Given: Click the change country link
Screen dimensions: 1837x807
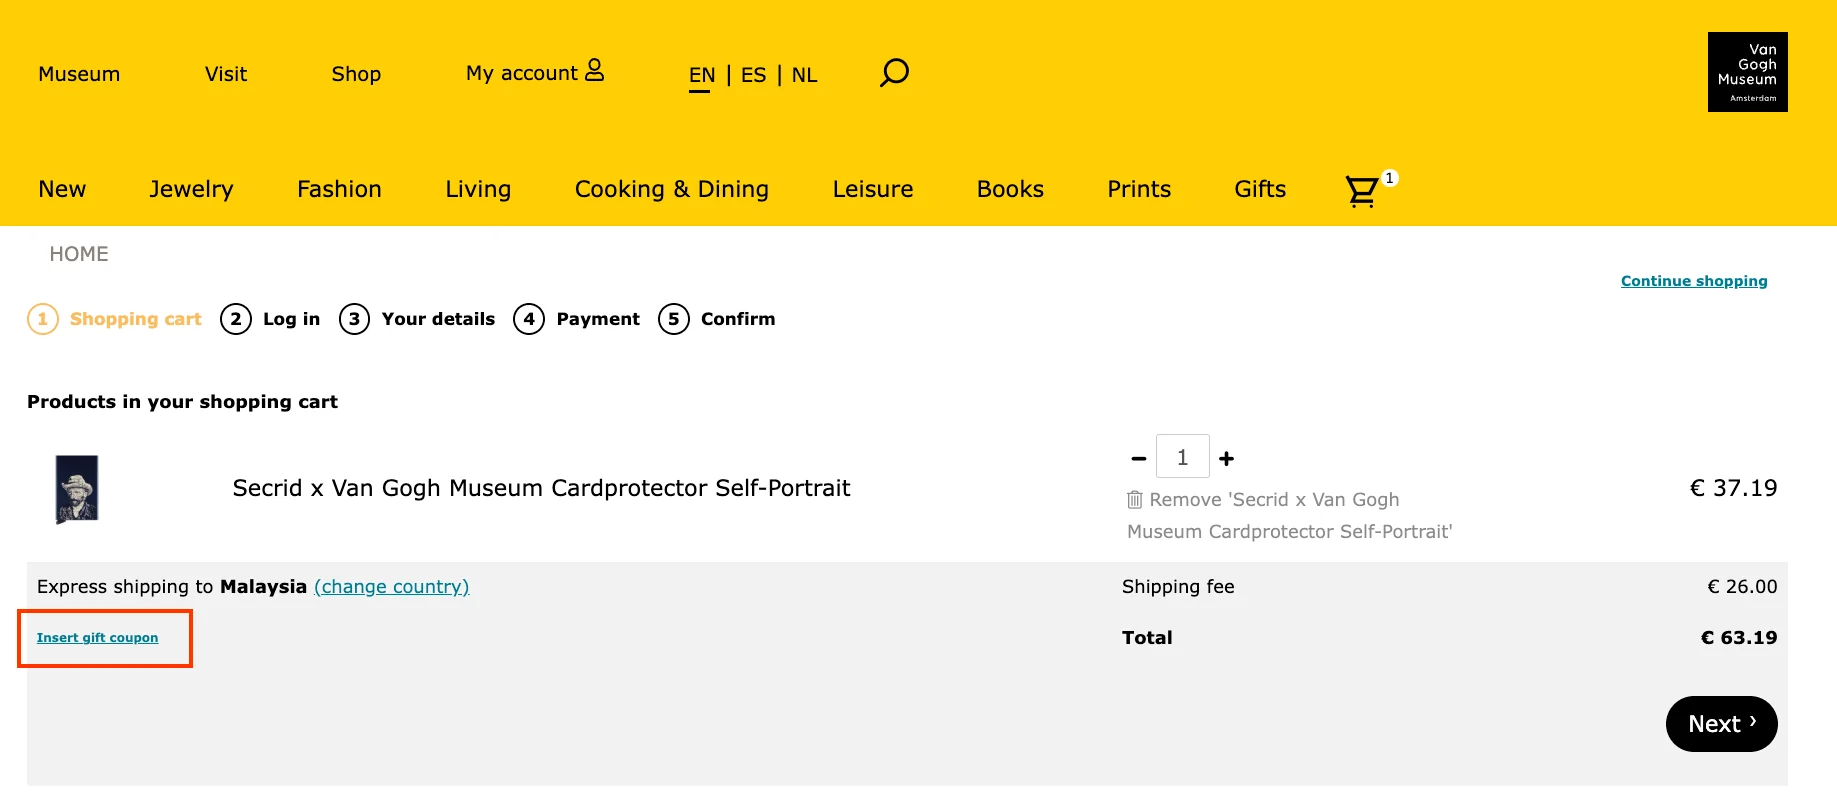Looking at the screenshot, I should pyautogui.click(x=392, y=587).
